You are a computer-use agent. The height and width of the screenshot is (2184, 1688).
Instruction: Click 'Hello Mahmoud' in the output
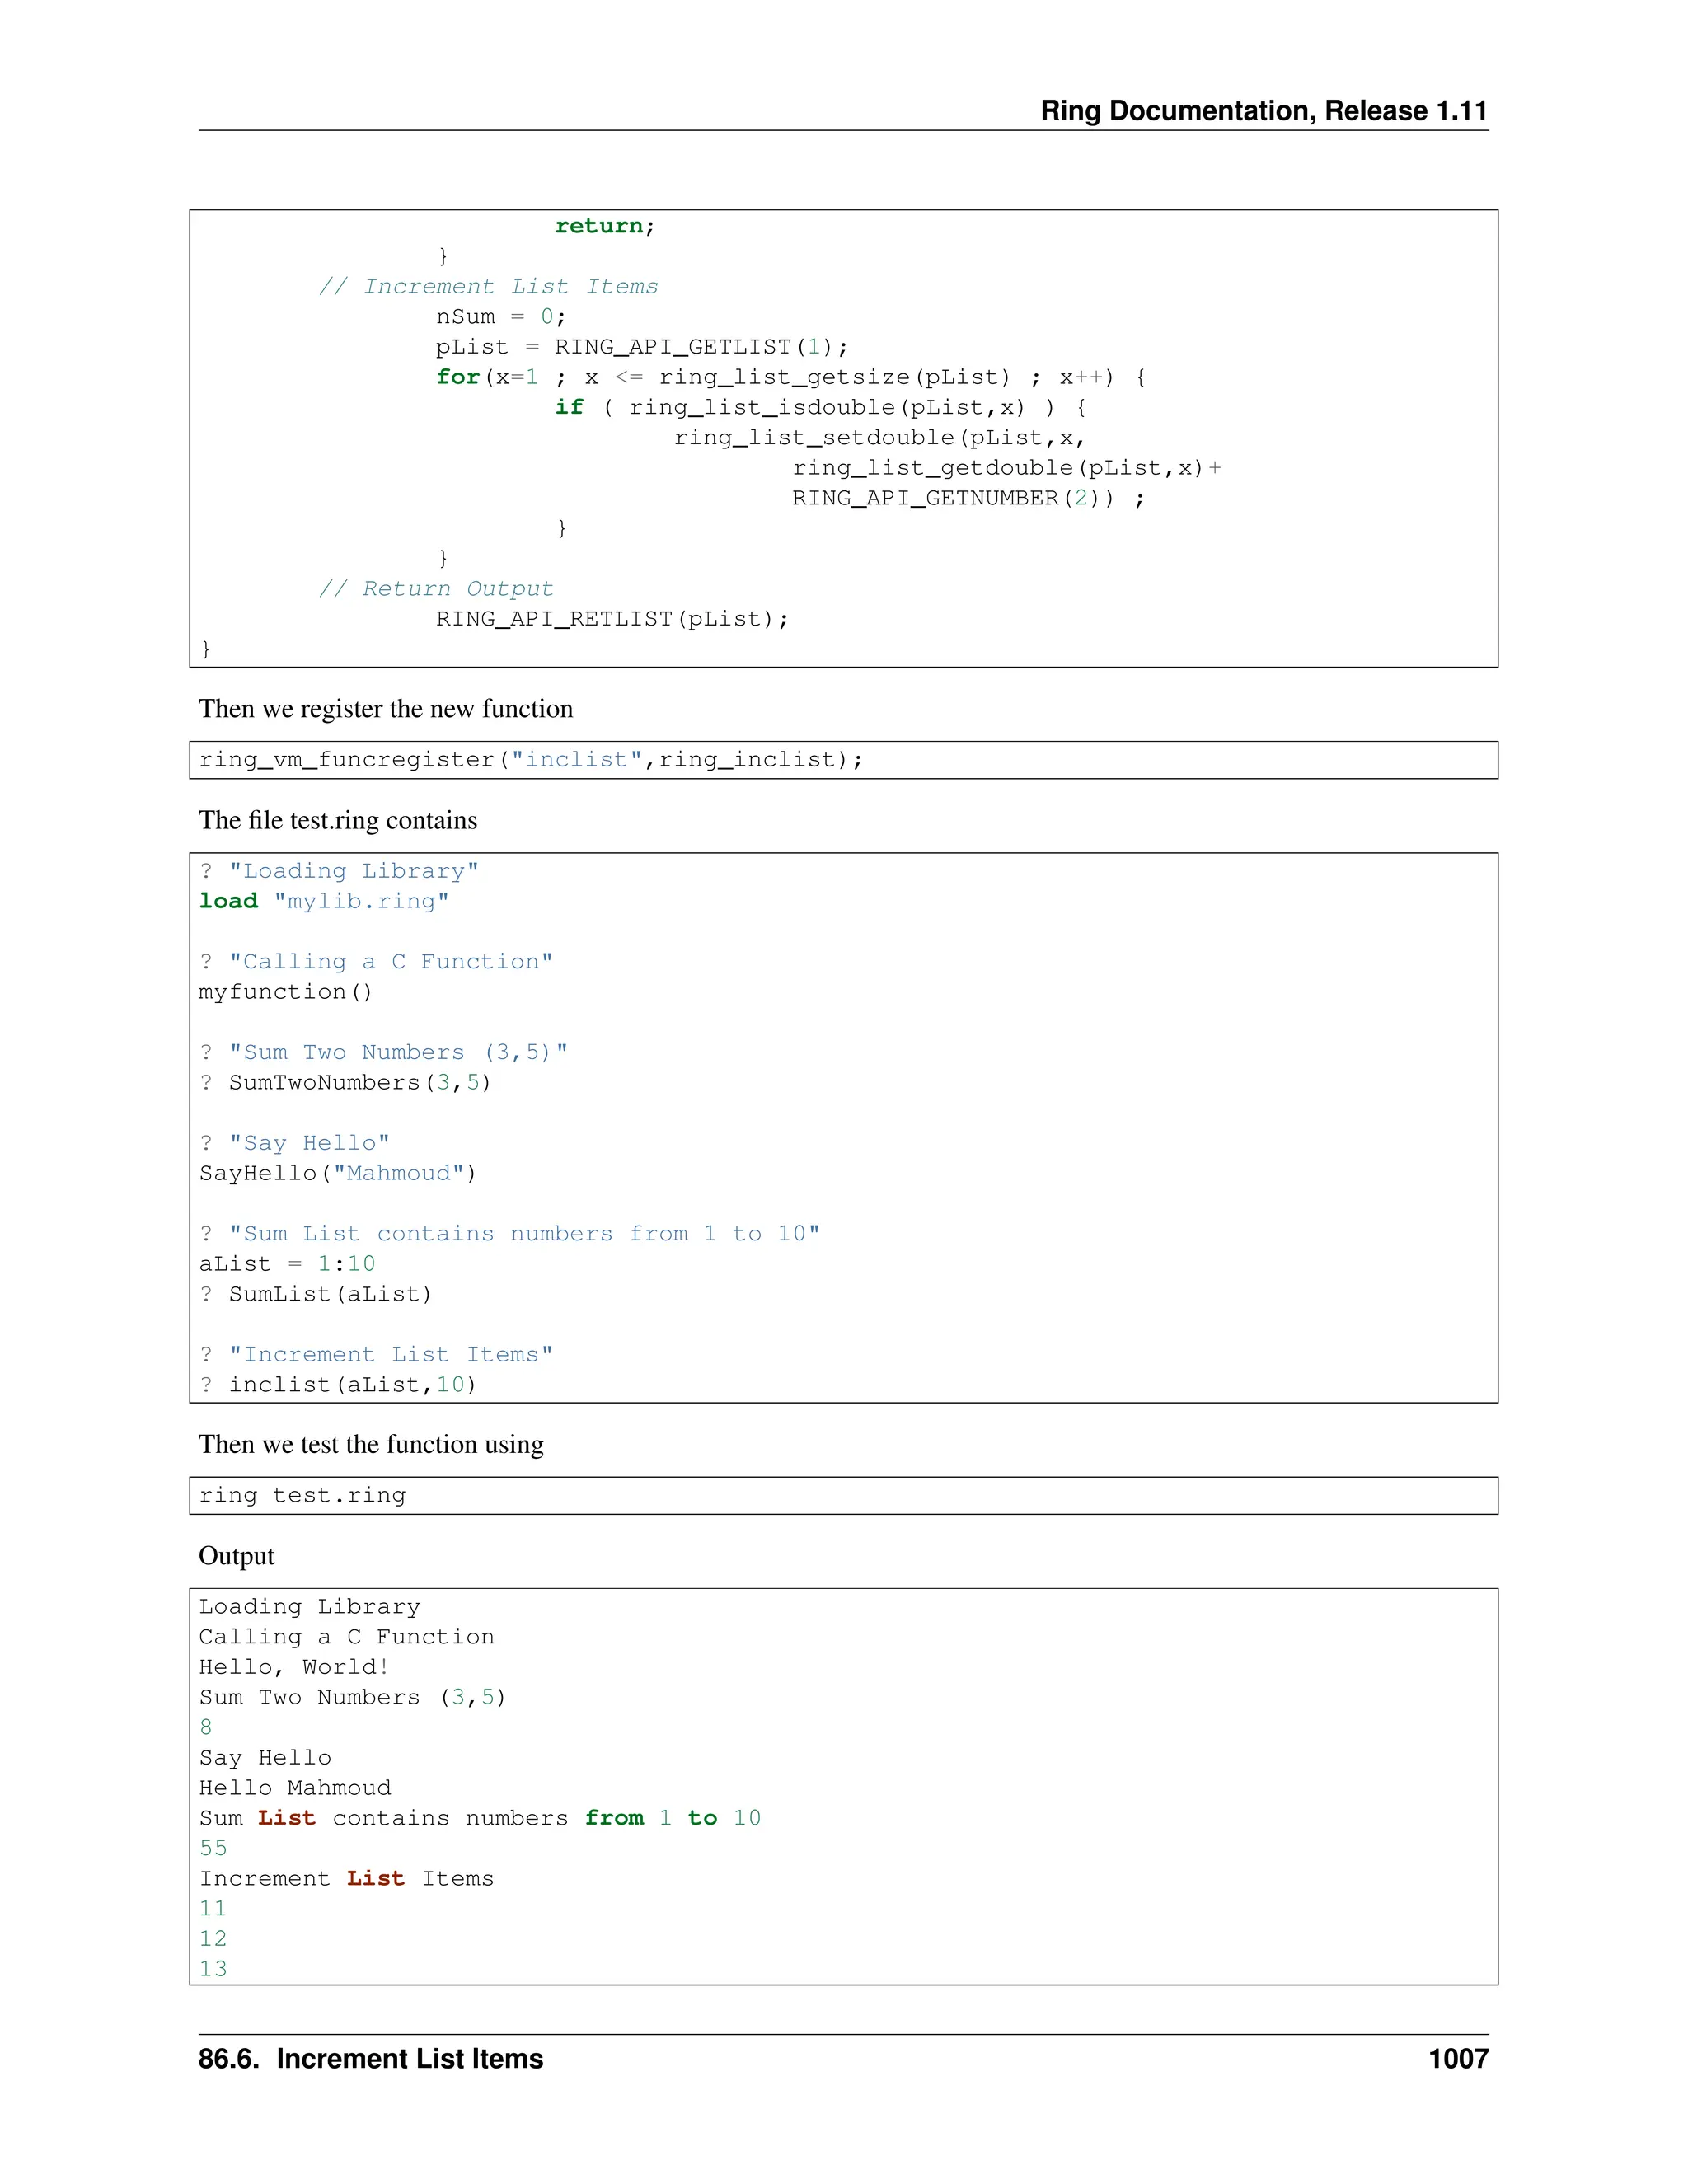(x=295, y=1788)
